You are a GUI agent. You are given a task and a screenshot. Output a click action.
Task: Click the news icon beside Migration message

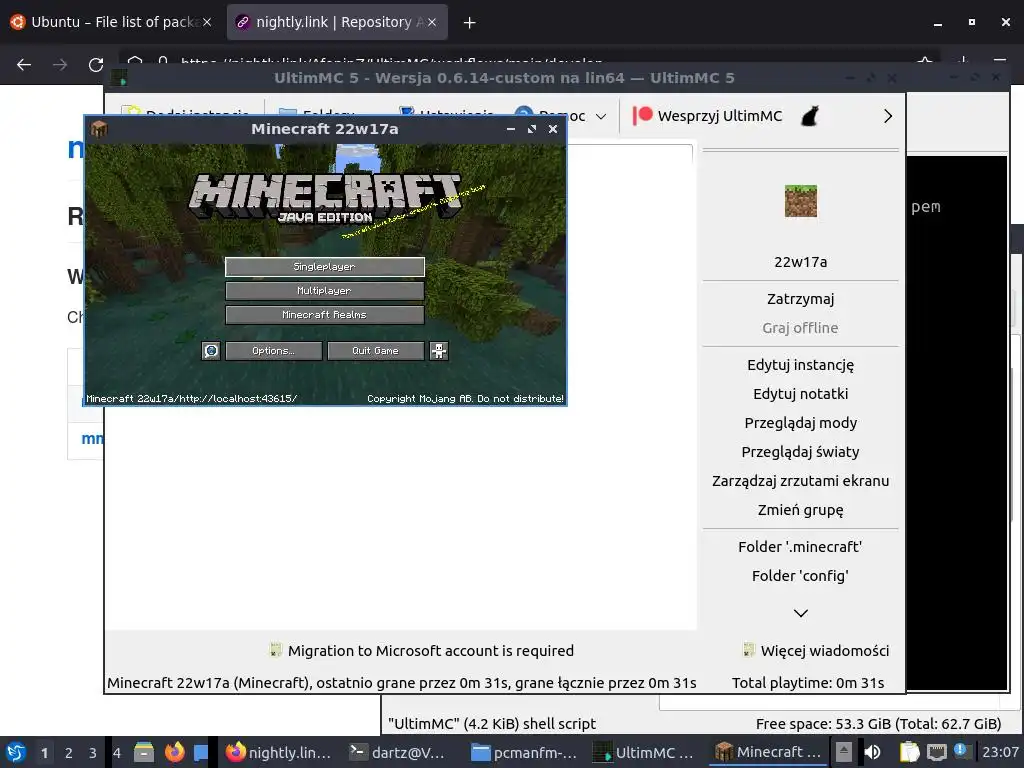[x=276, y=650]
